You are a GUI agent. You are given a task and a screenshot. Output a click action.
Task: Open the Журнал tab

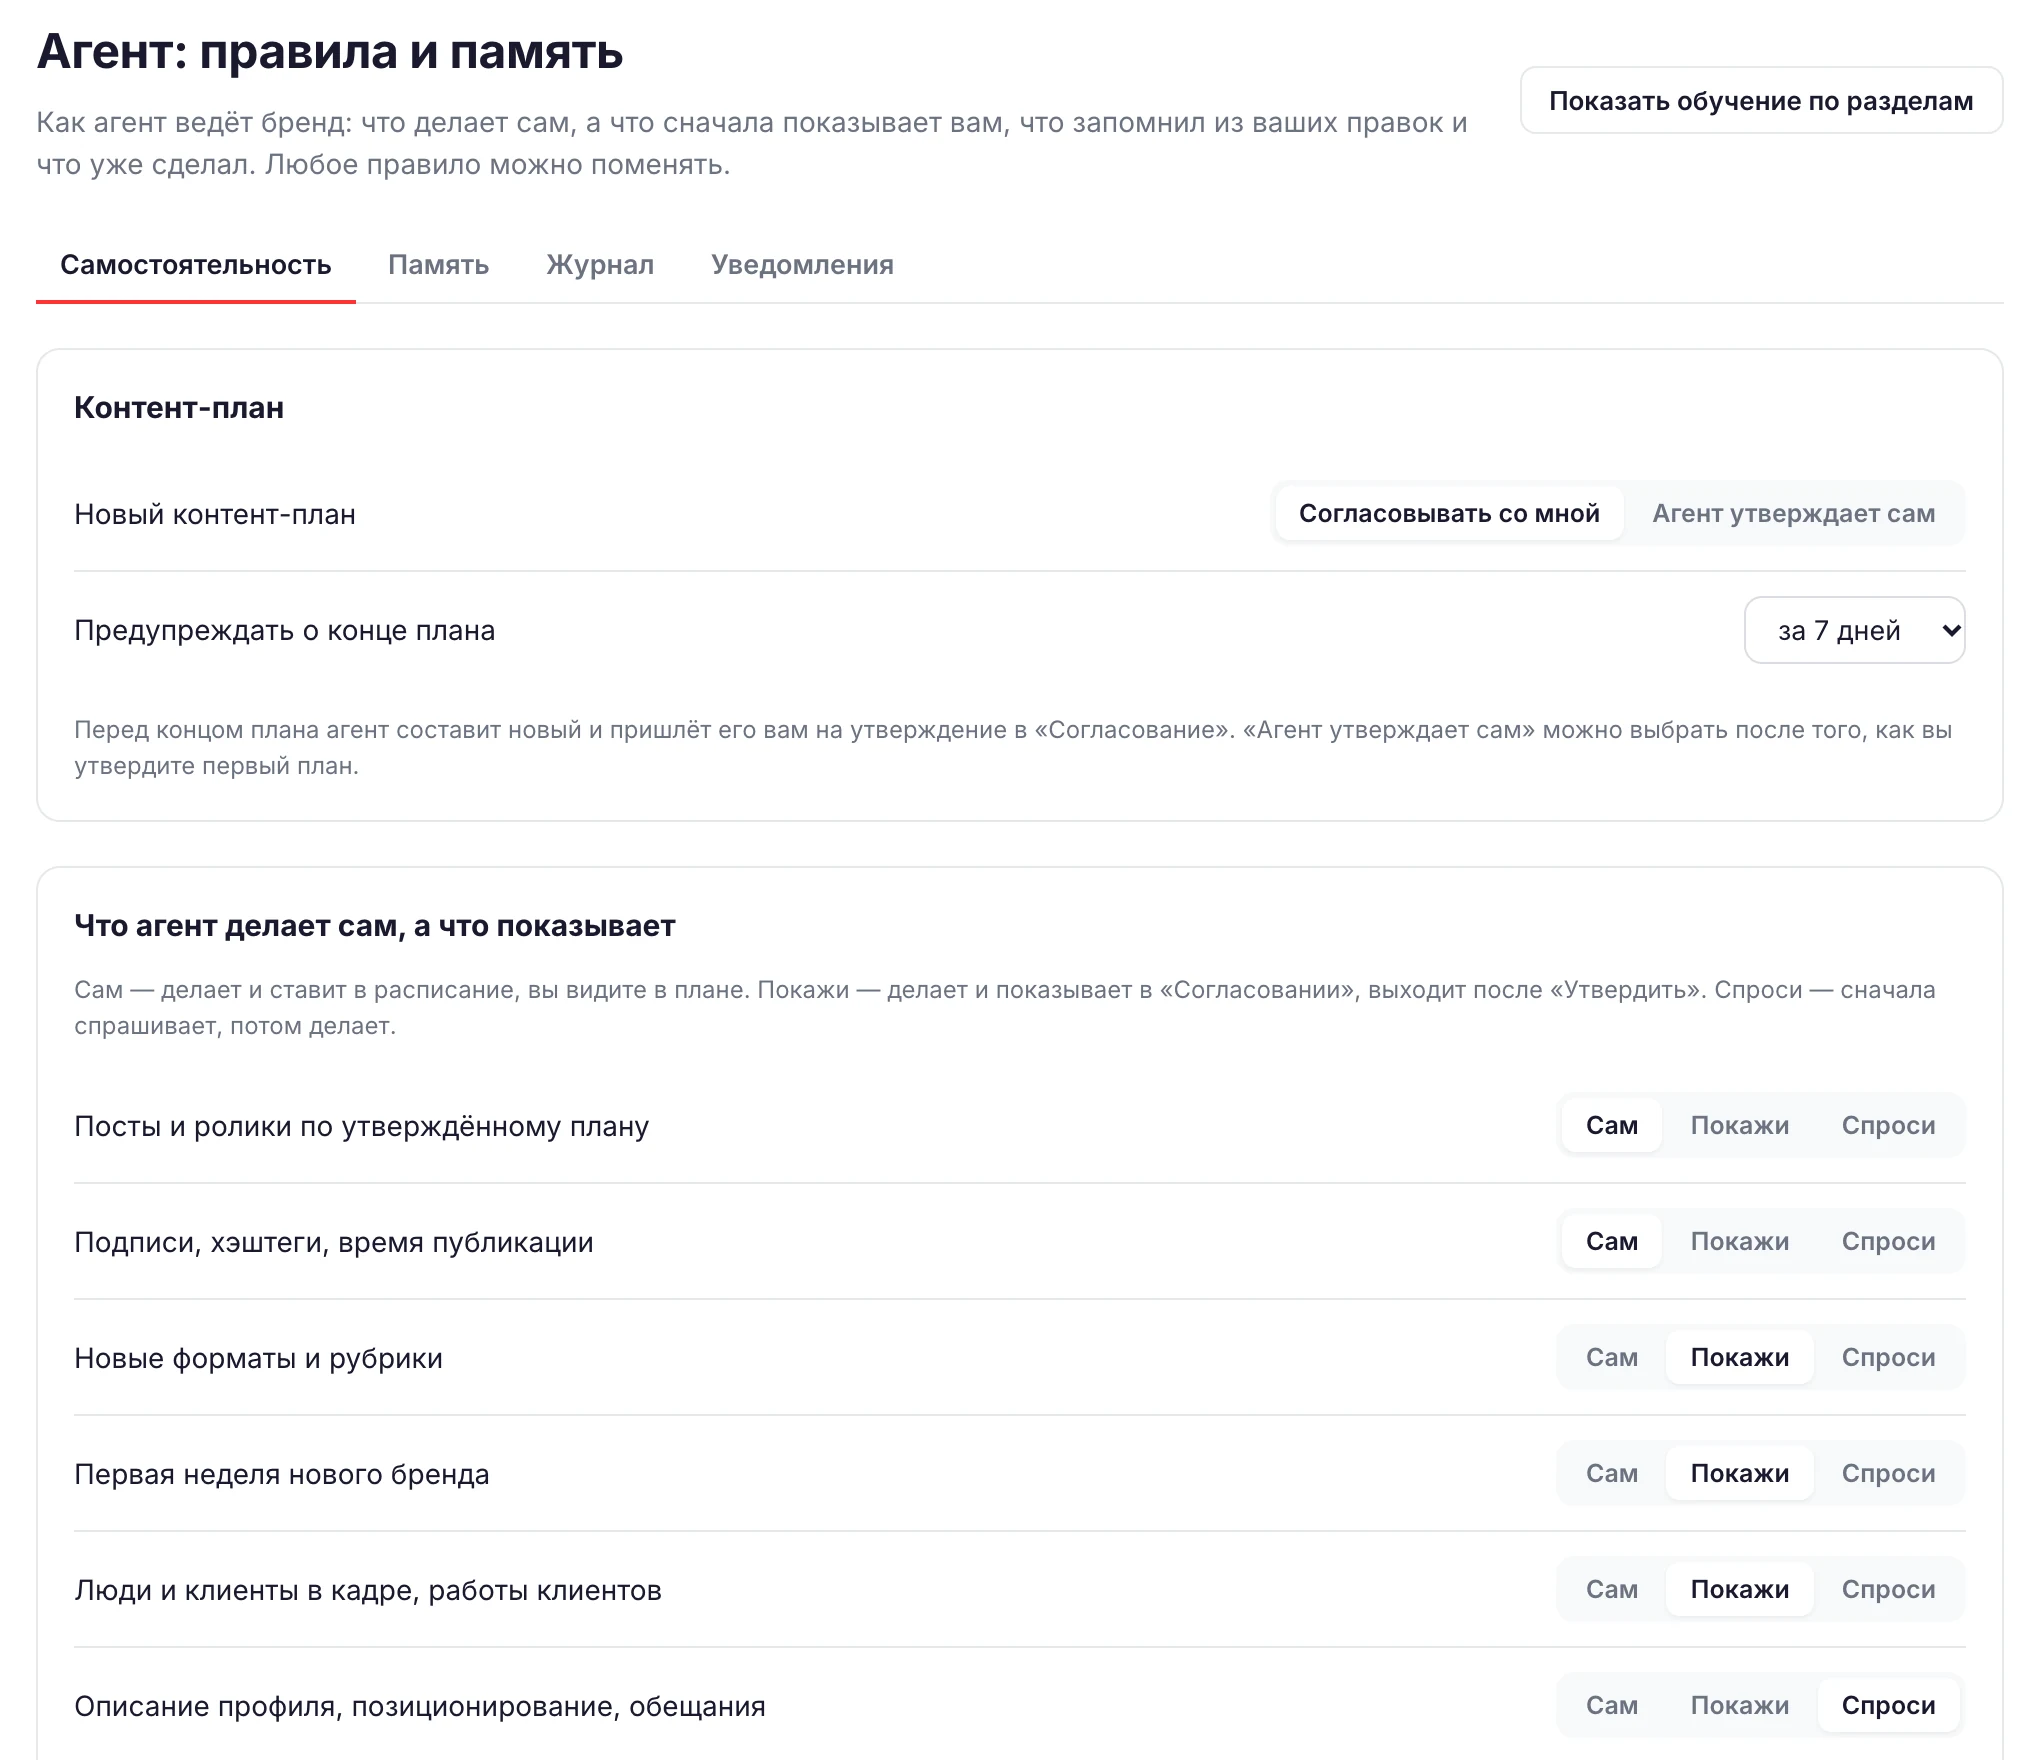tap(600, 265)
